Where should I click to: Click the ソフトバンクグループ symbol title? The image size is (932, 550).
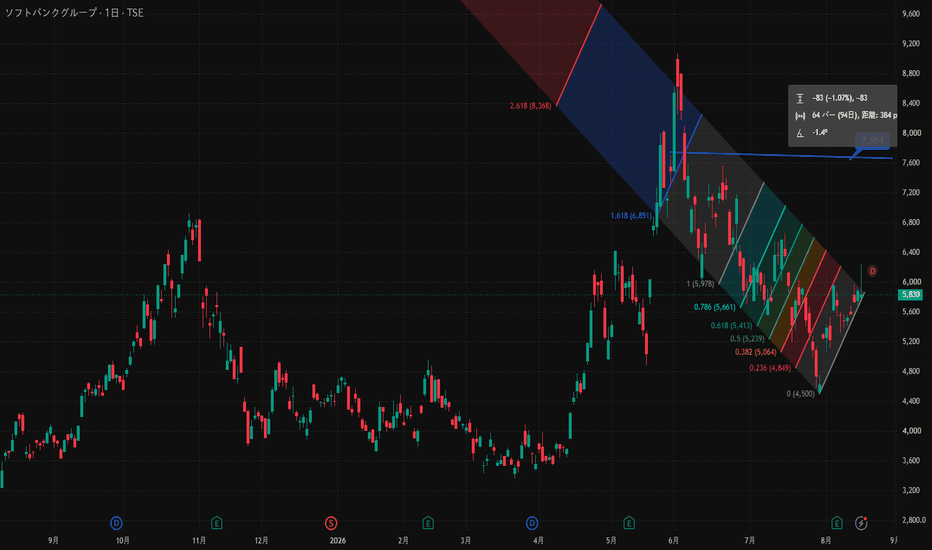point(51,13)
